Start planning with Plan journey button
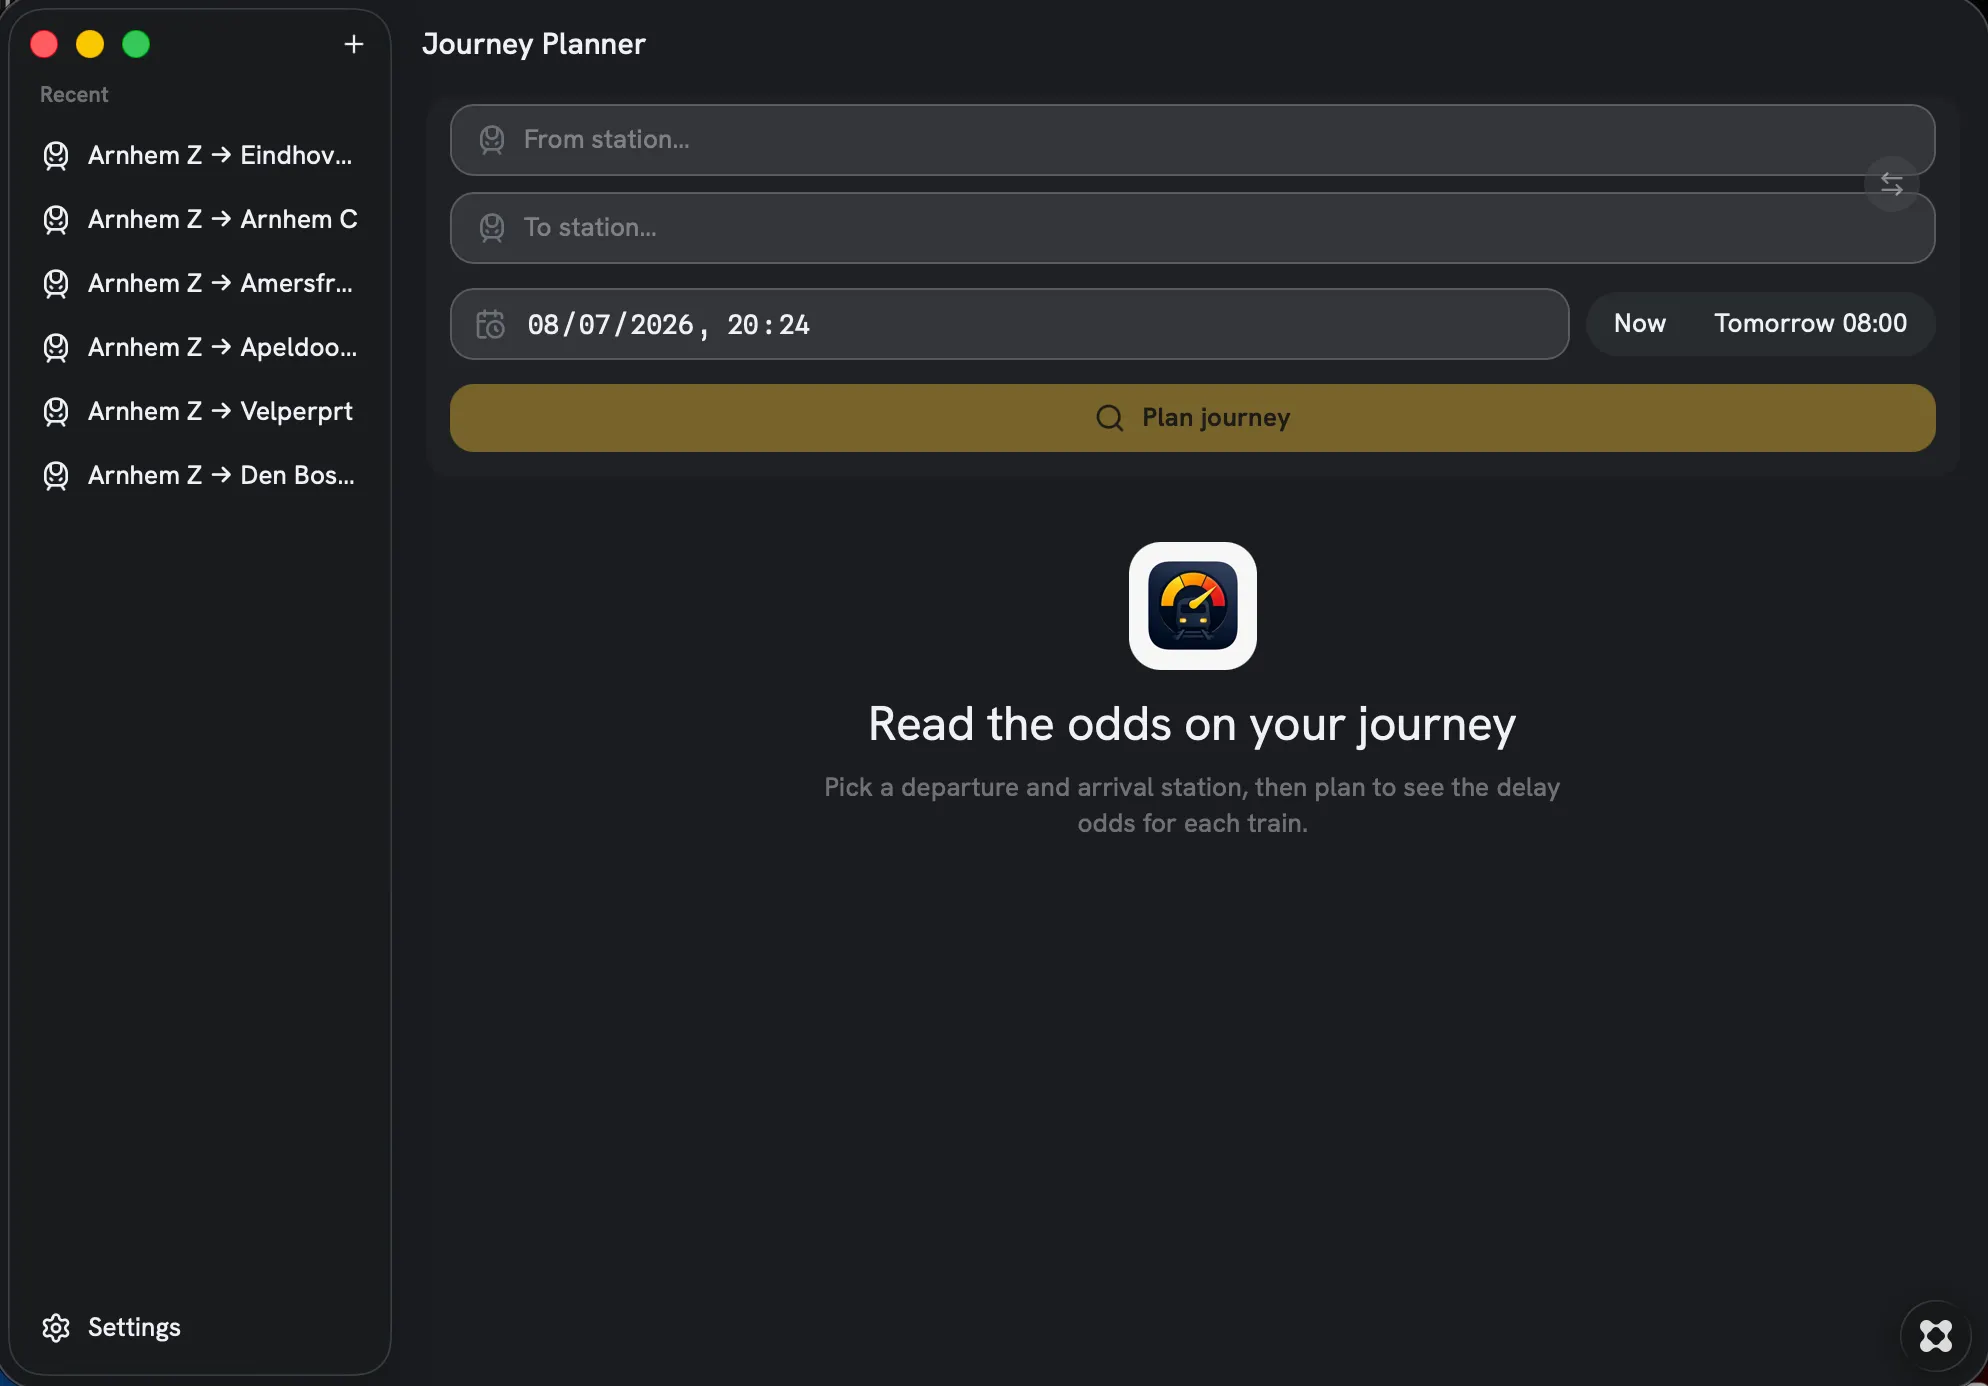 point(1192,418)
